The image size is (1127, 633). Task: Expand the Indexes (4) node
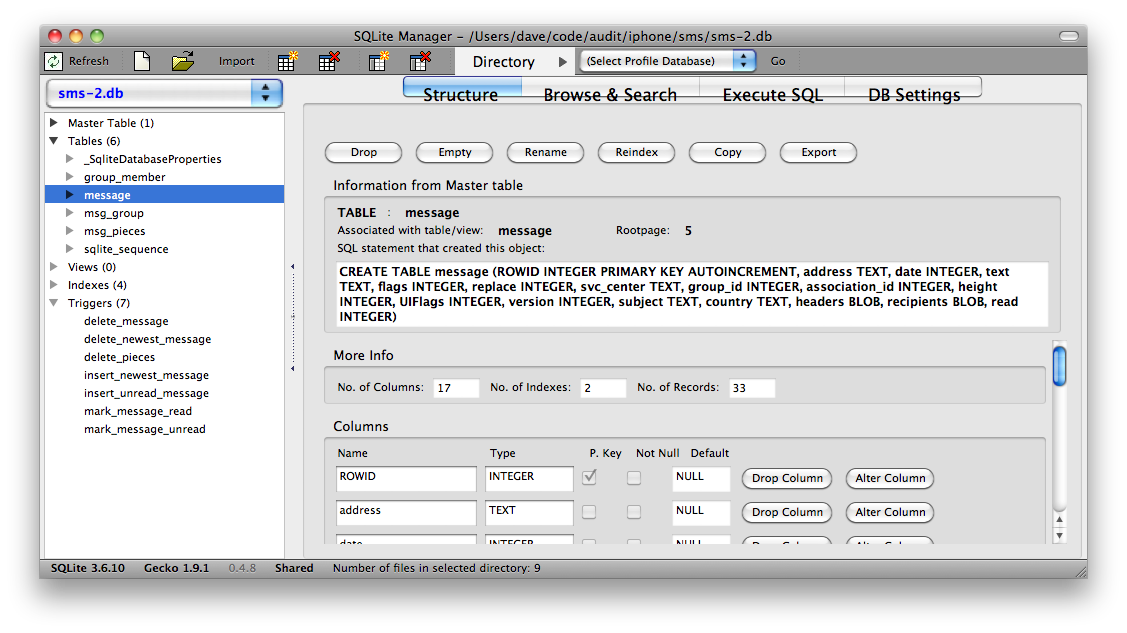point(54,285)
